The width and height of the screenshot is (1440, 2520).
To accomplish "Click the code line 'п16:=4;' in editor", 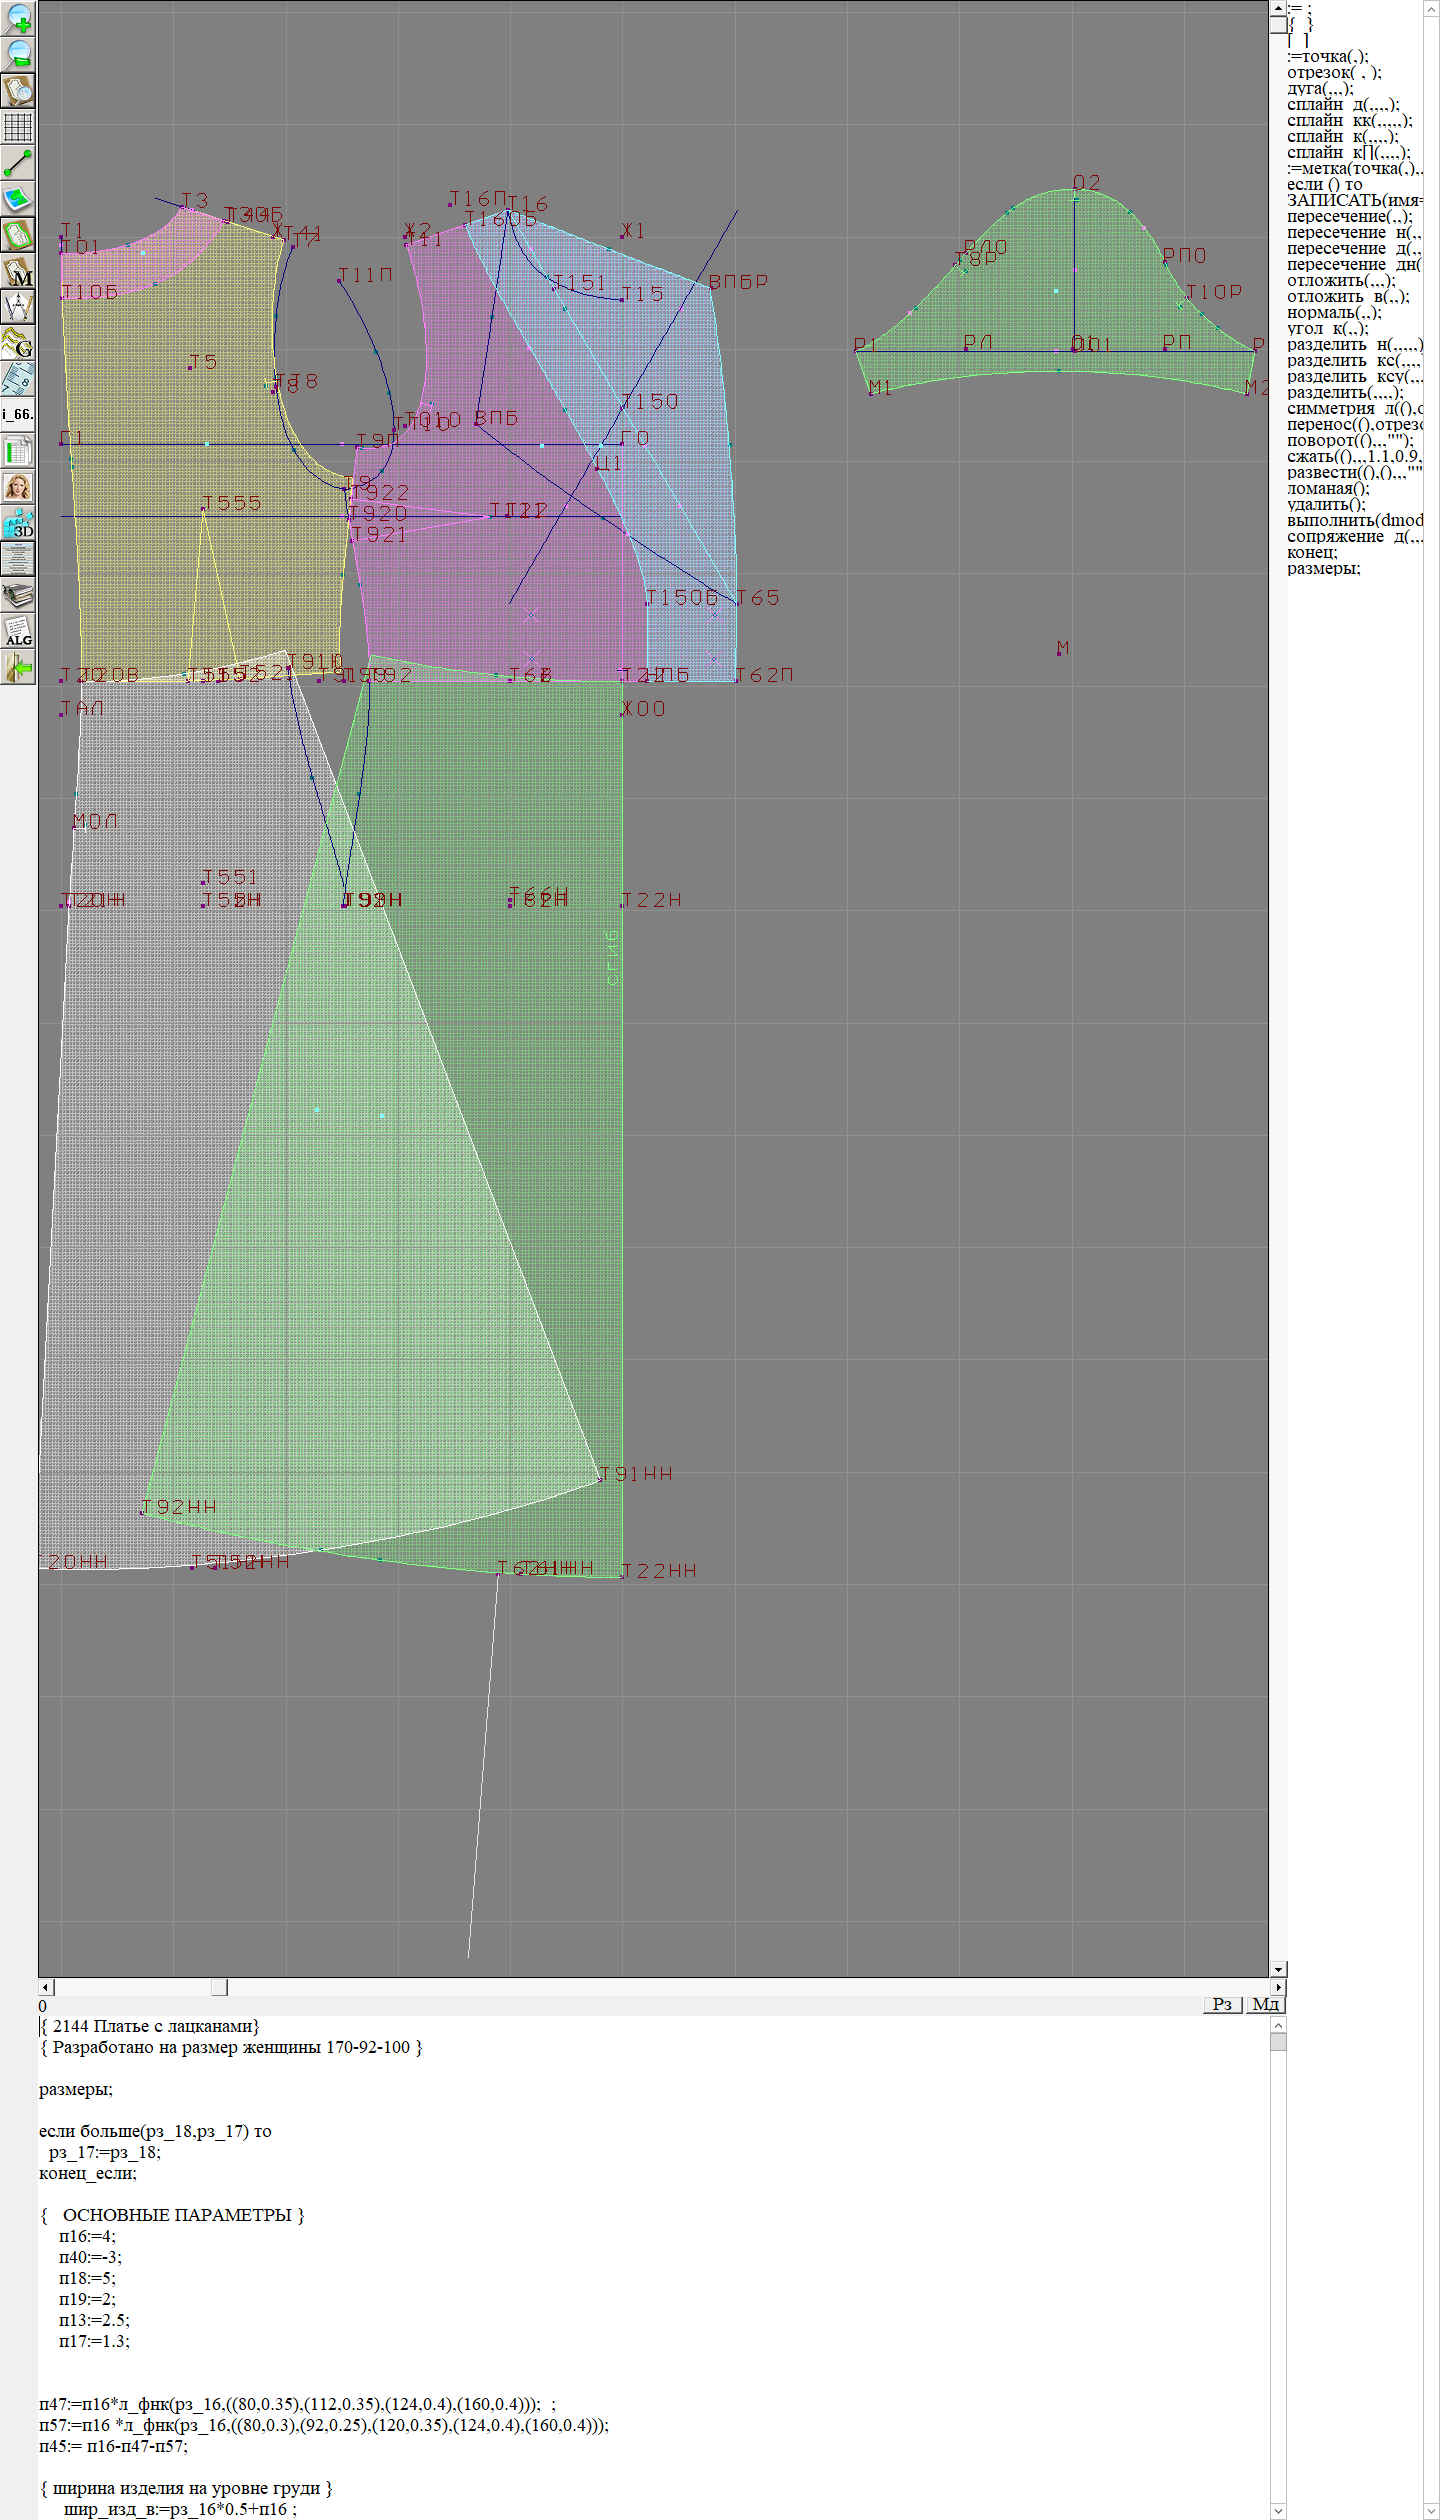I will 87,2236.
